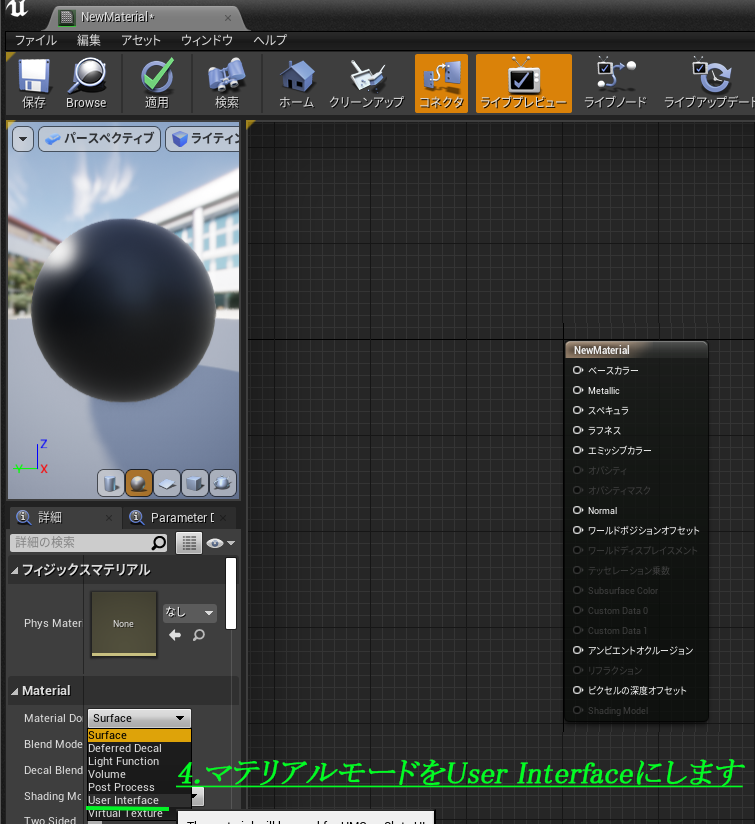Open ファイル menu
Viewport: 755px width, 824px height.
(36, 40)
